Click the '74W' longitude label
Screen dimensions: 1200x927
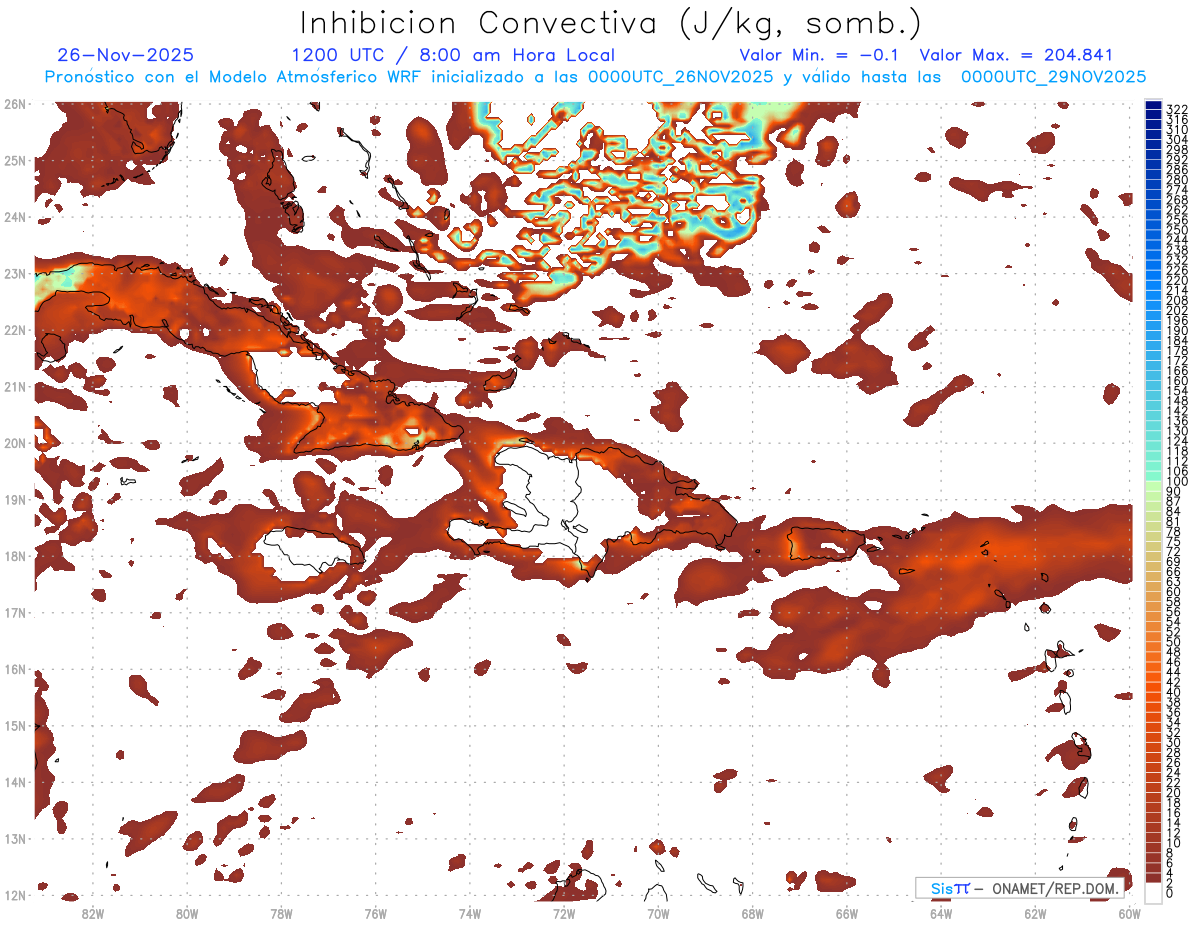tap(469, 913)
